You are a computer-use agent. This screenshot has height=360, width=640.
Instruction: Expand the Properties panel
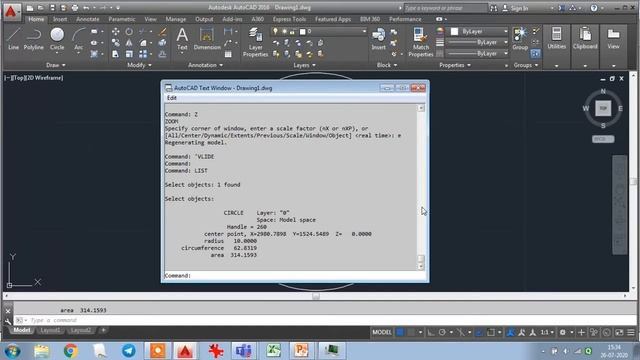(x=455, y=65)
